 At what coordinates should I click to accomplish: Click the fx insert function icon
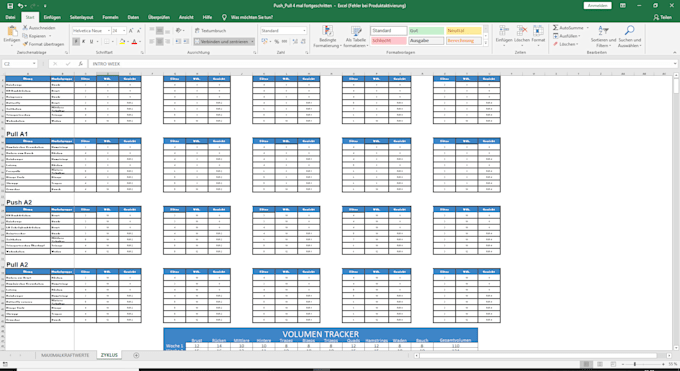pos(80,64)
